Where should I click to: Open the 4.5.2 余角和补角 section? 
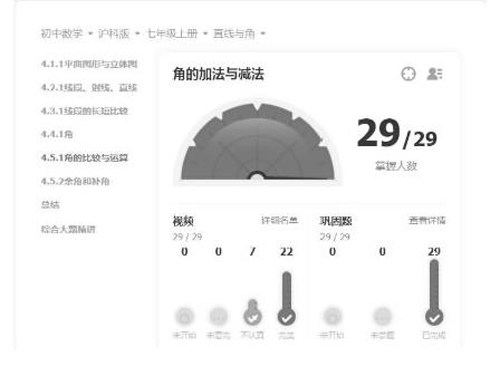pos(75,181)
